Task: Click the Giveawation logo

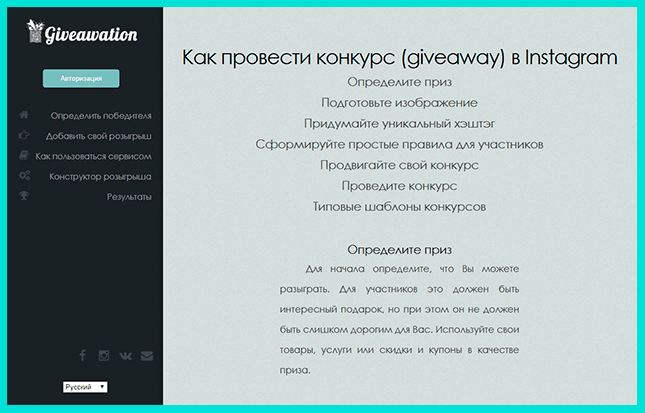Action: point(82,32)
